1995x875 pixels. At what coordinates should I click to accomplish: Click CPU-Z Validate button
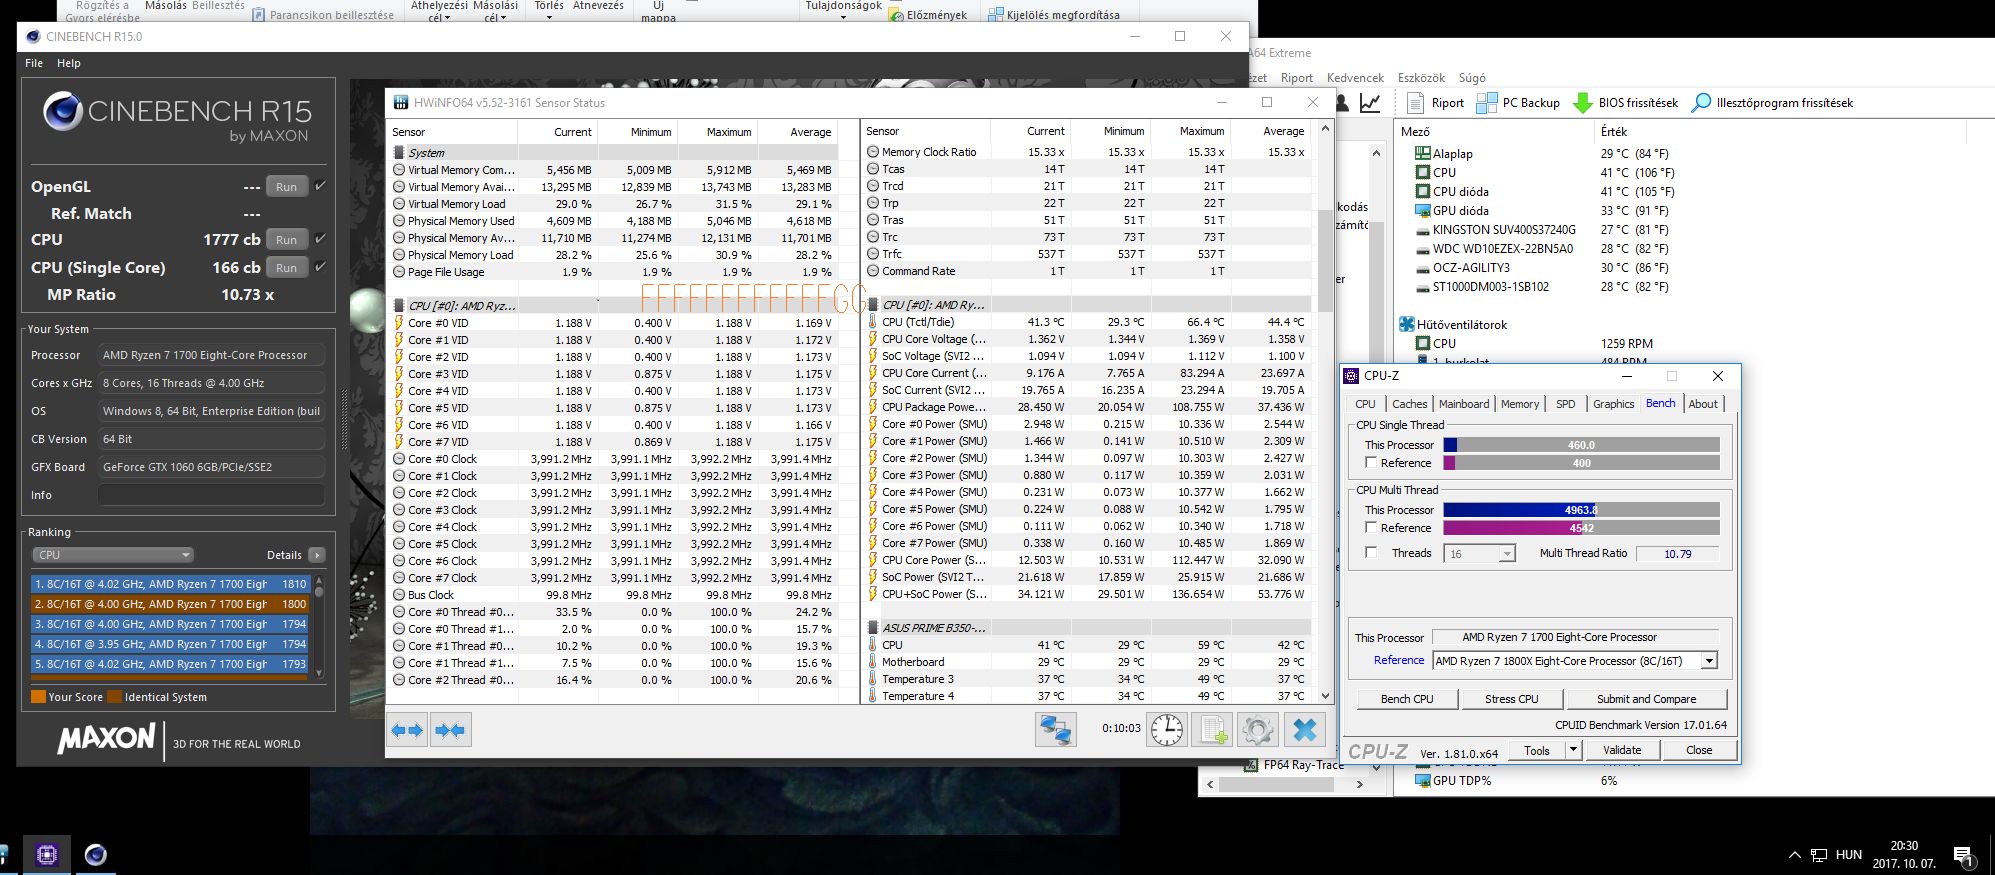pyautogui.click(x=1622, y=750)
